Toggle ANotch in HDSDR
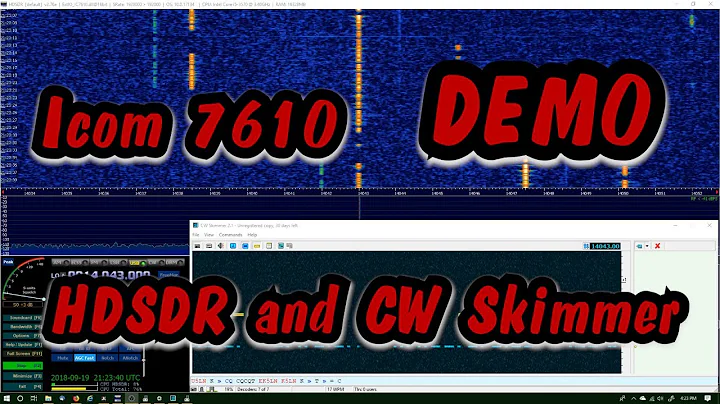720x404 pixels. tap(130, 358)
